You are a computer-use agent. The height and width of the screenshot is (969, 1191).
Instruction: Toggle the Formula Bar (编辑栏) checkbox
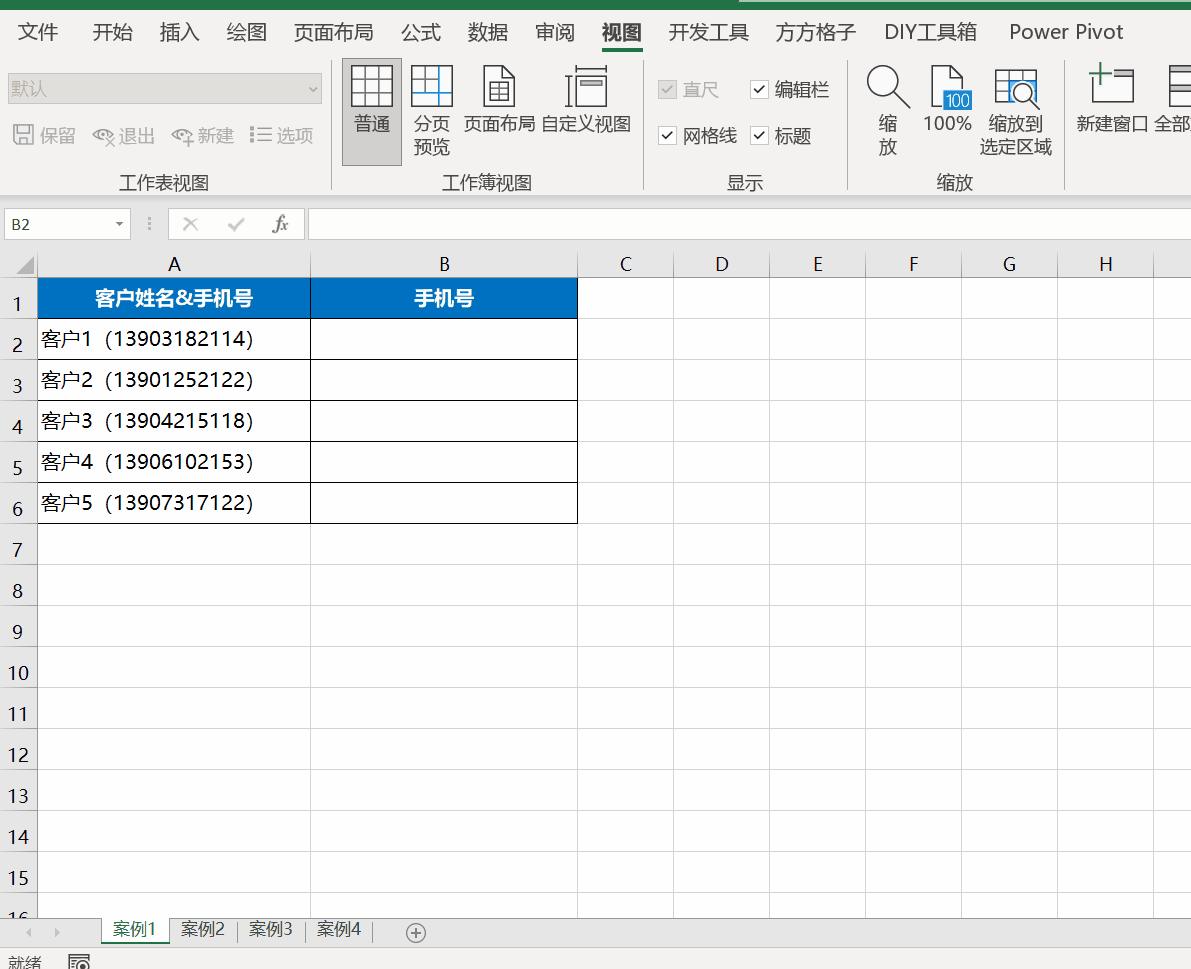[x=759, y=90]
